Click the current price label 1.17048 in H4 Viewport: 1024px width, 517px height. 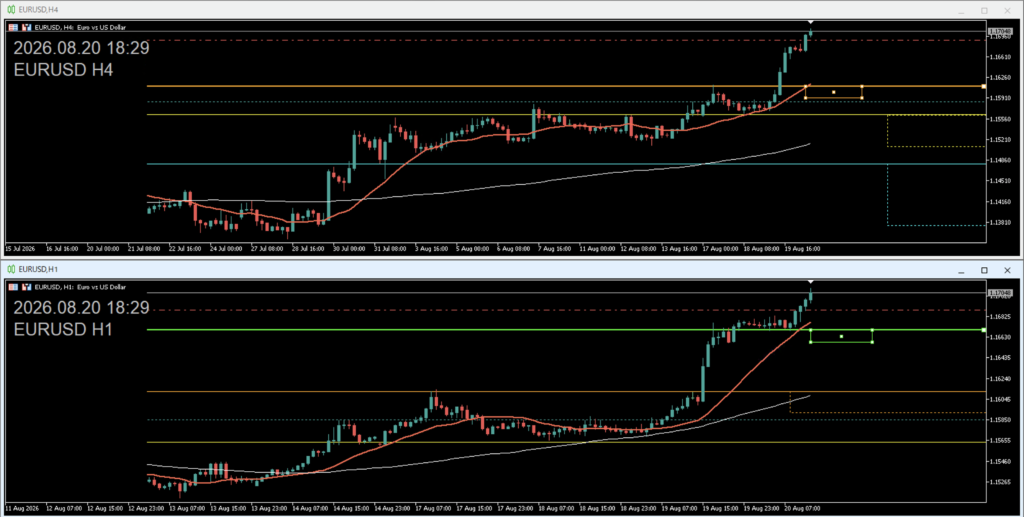(1000, 31)
